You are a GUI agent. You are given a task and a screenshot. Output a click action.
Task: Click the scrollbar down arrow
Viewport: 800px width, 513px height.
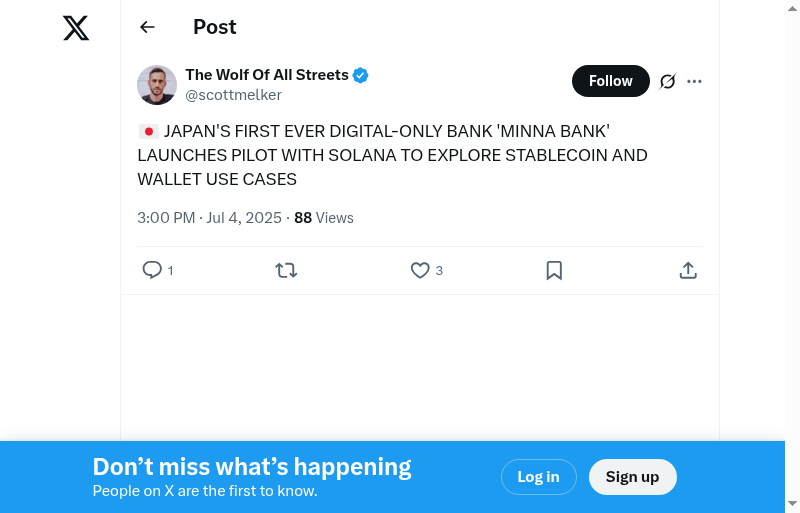pos(792,503)
